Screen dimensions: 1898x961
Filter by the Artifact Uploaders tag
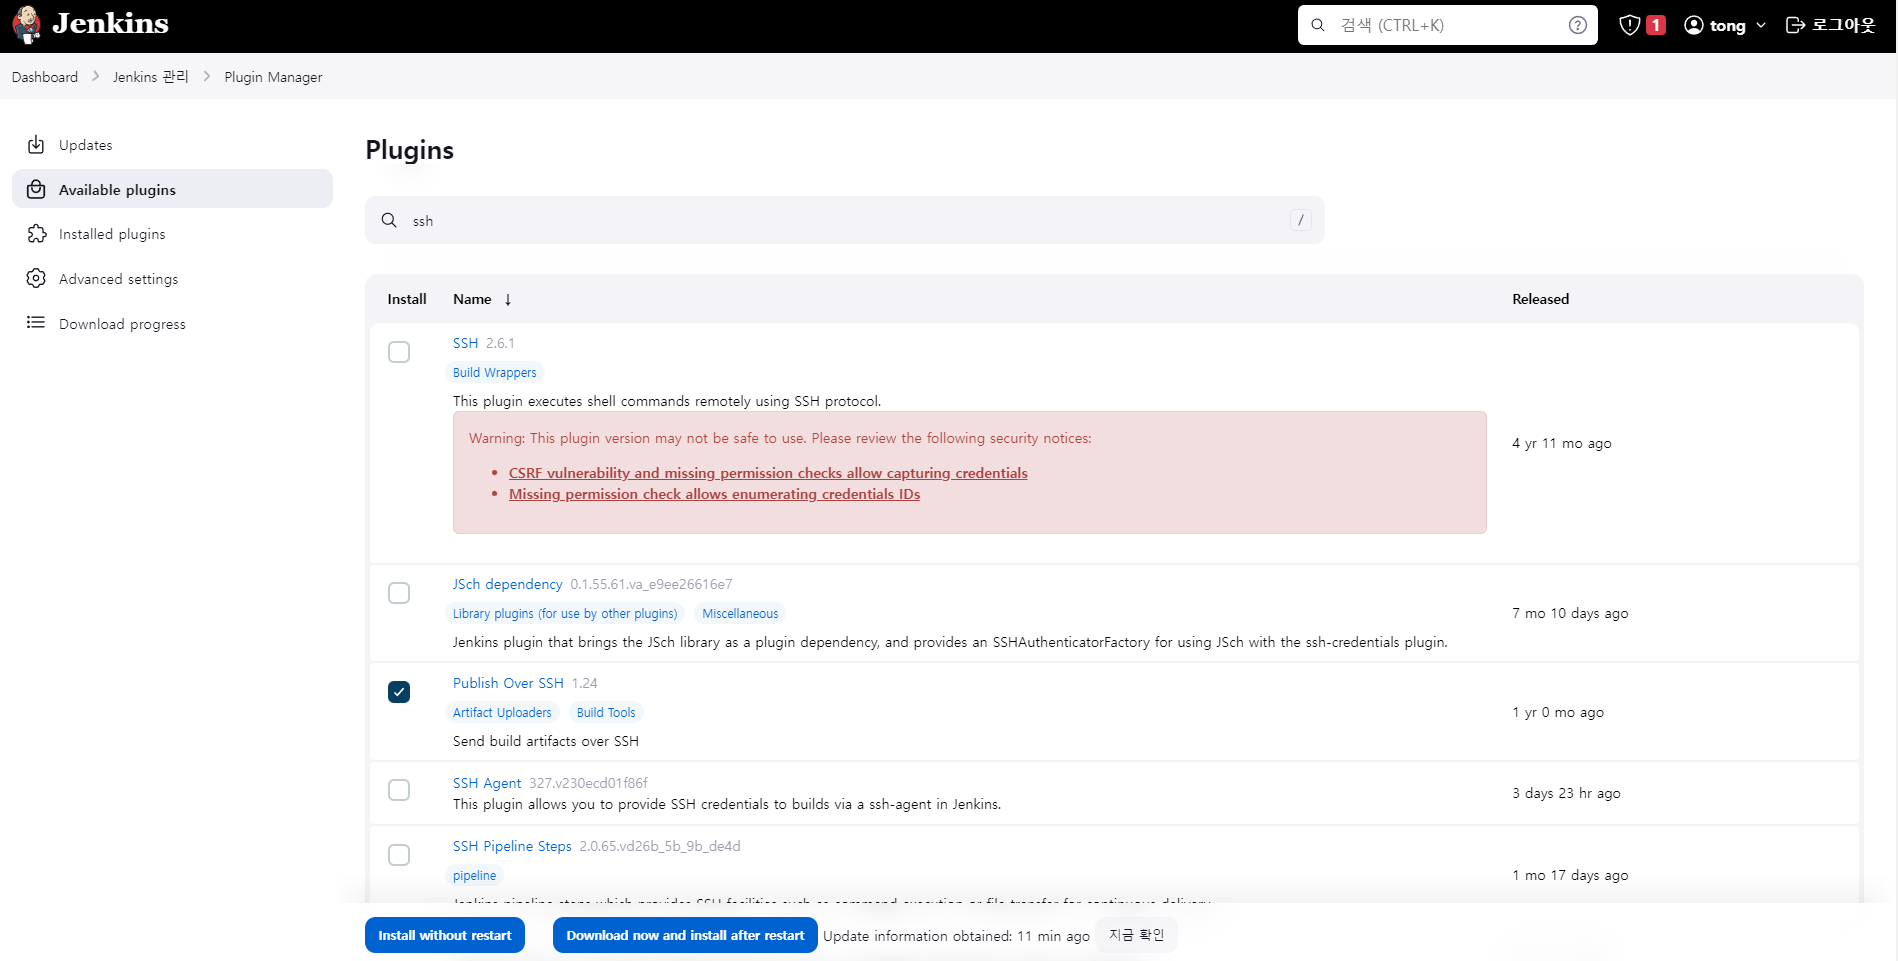(502, 712)
